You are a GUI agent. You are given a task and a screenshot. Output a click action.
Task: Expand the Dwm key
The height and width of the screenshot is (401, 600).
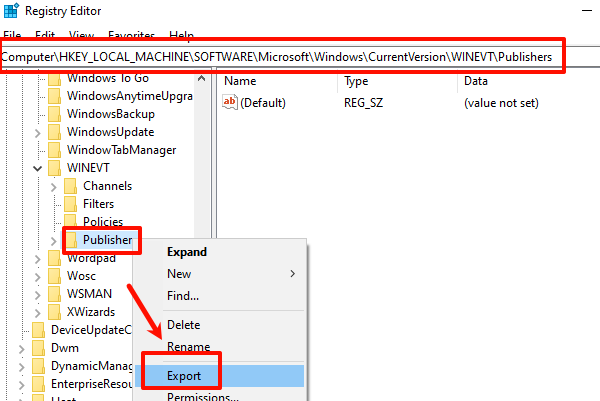click(21, 349)
